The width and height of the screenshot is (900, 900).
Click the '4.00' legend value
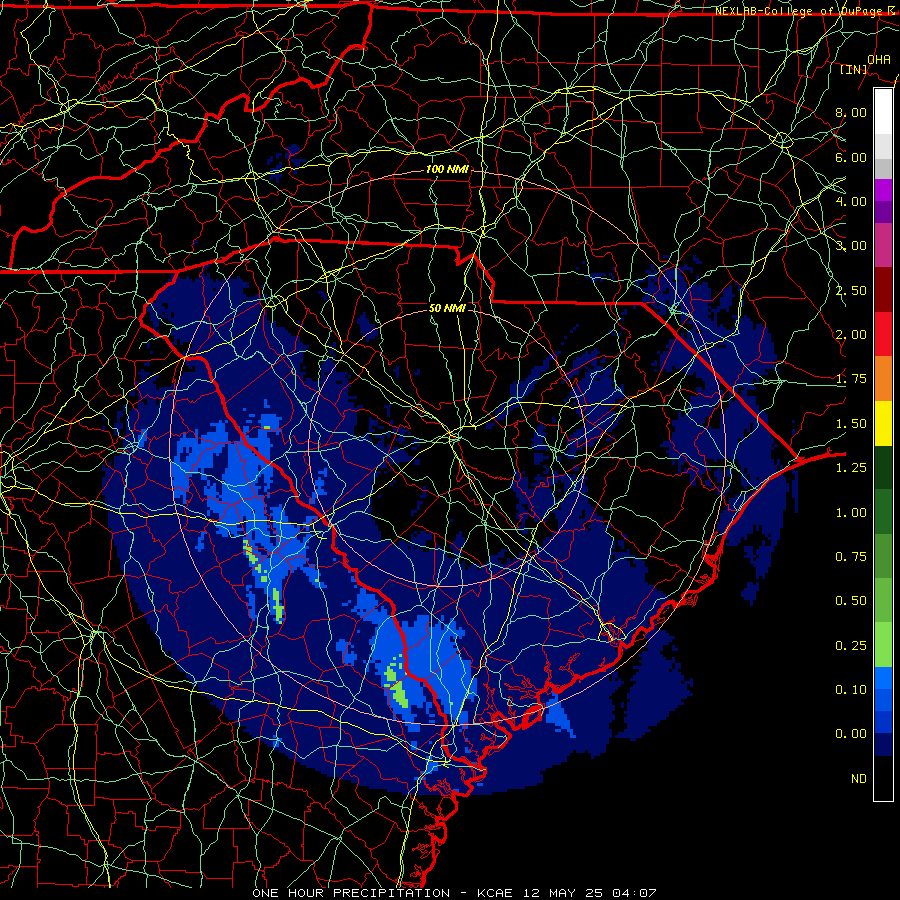[x=851, y=201]
